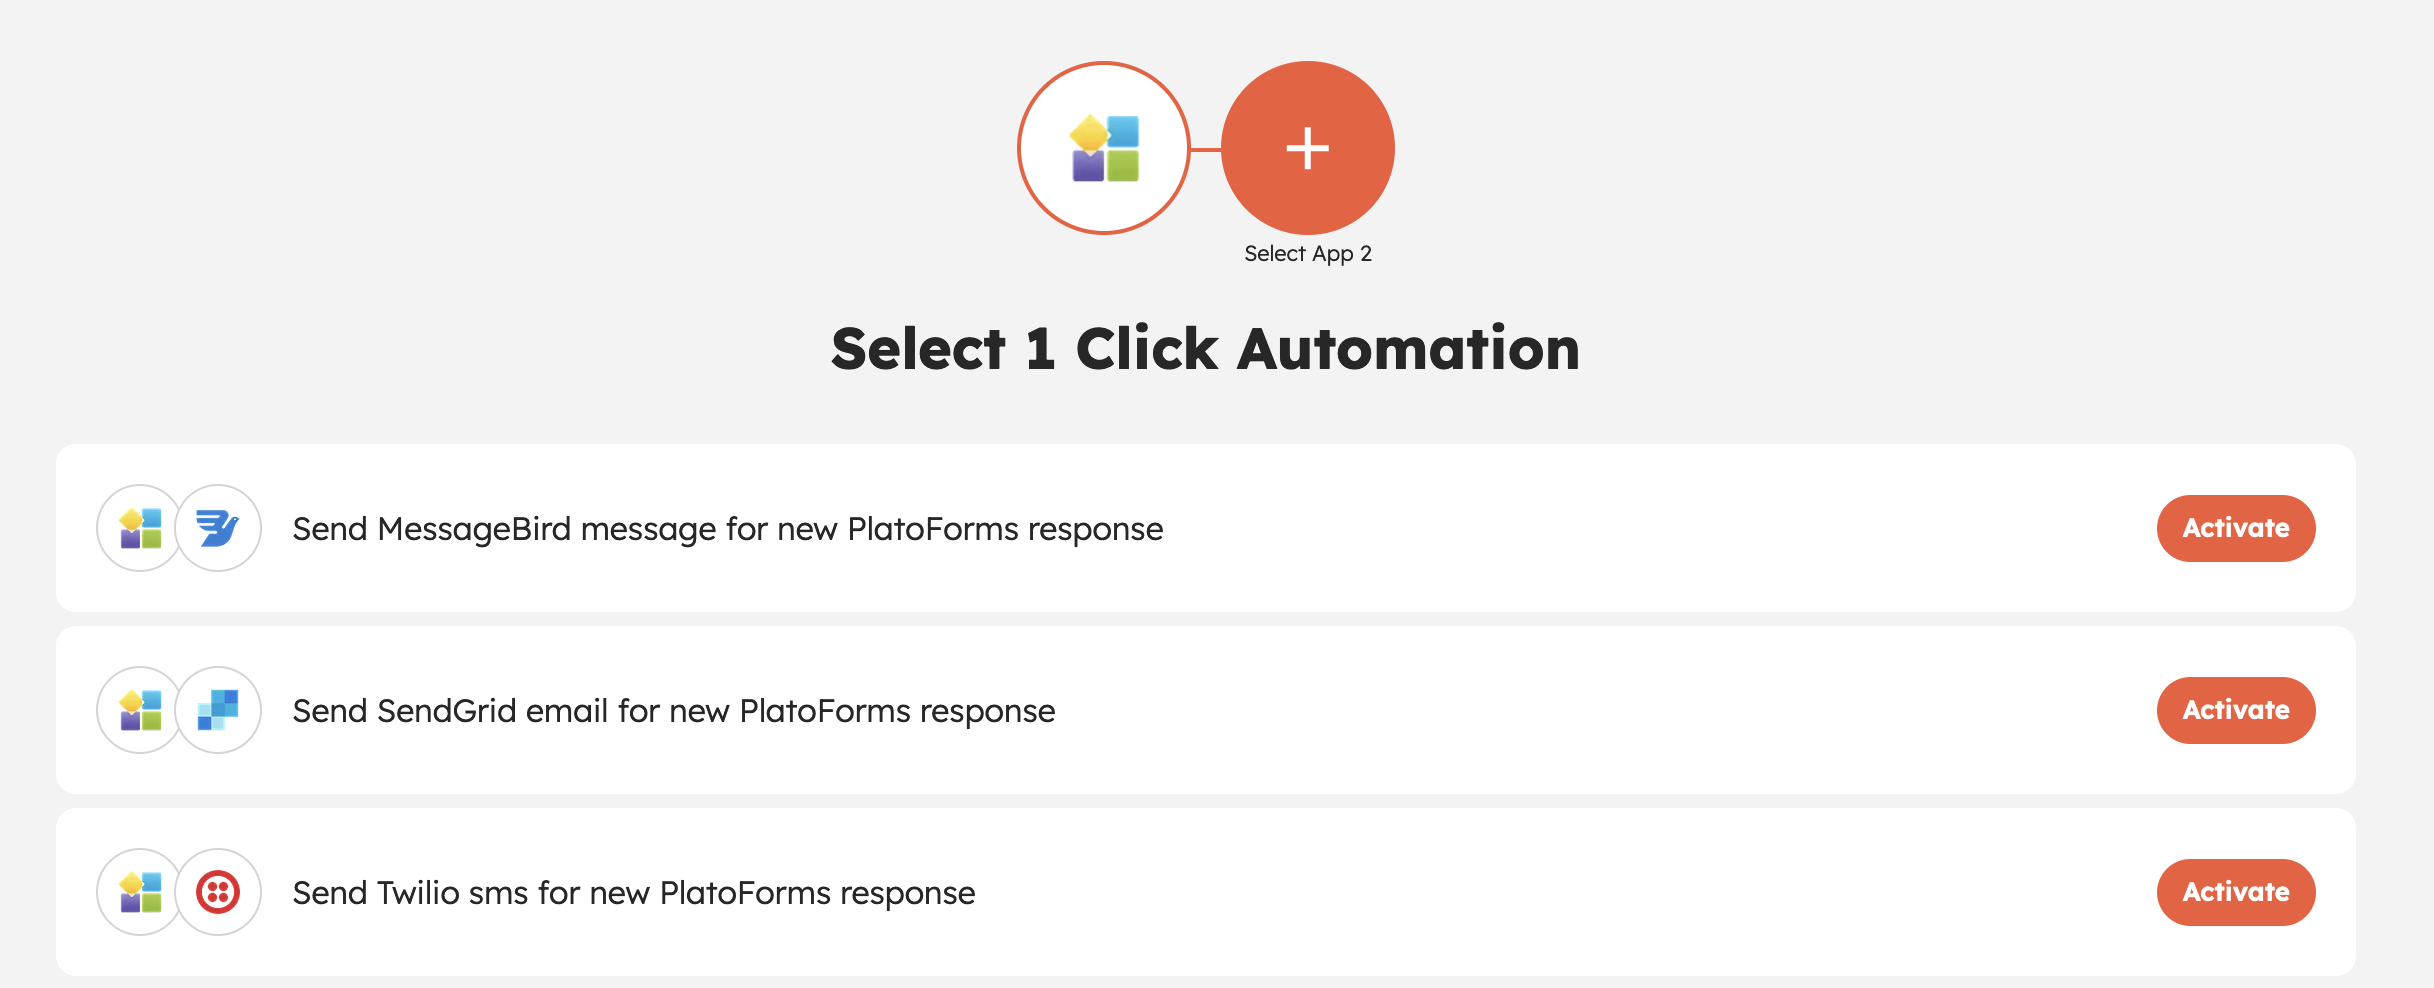Click the PlatoForms app icon at top
2434x988 pixels.
(x=1104, y=148)
